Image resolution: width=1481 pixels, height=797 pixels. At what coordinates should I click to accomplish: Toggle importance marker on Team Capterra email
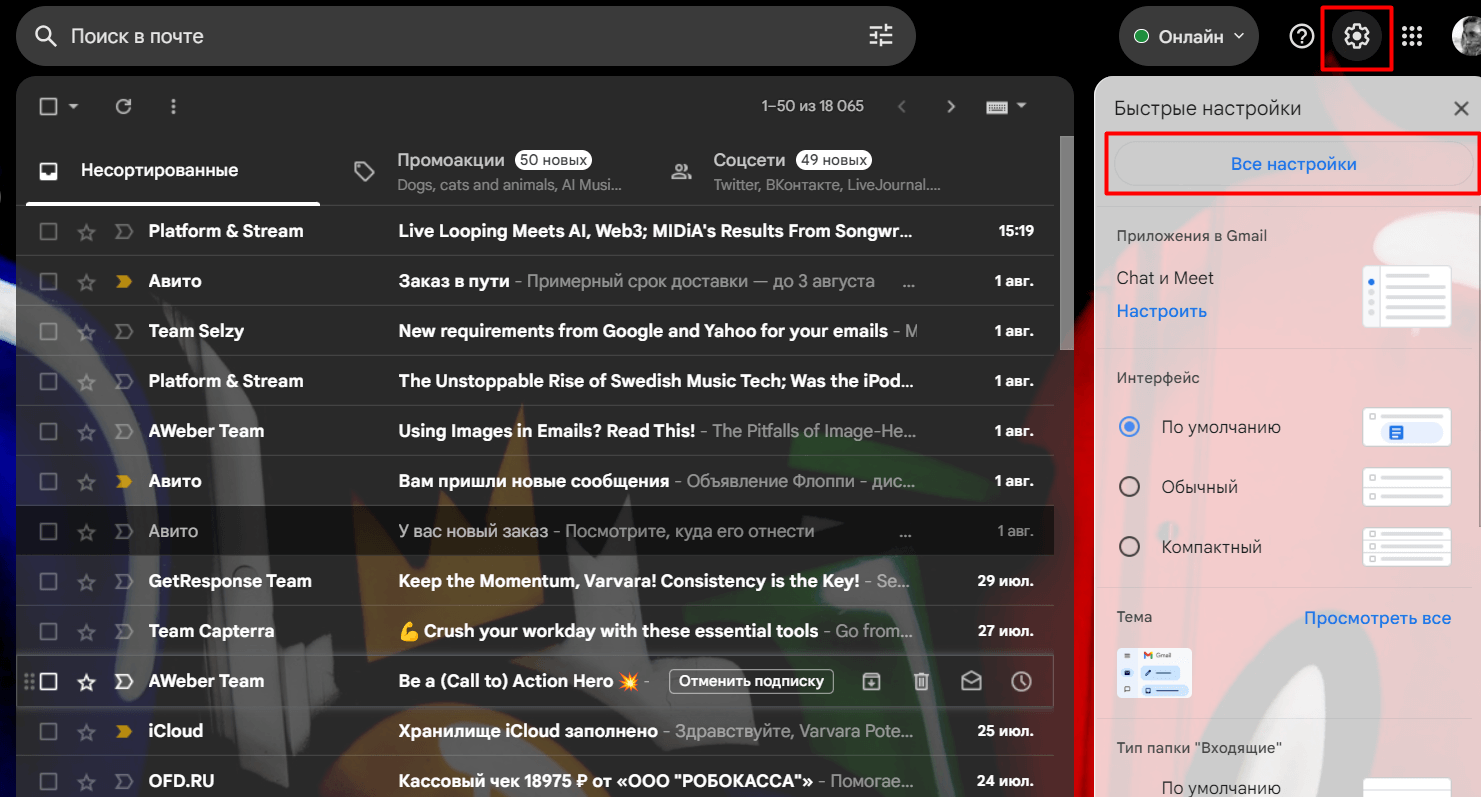click(x=124, y=632)
